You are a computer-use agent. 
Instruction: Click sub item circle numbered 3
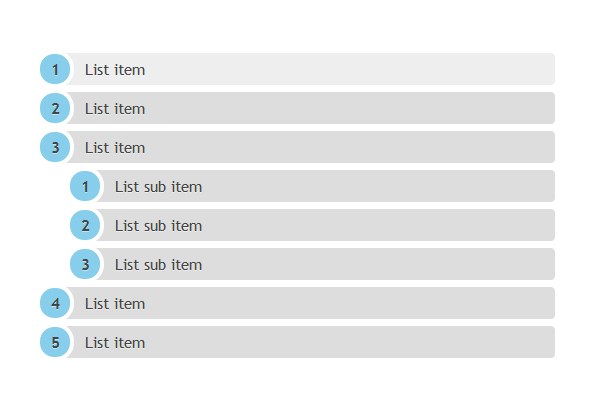click(x=85, y=264)
